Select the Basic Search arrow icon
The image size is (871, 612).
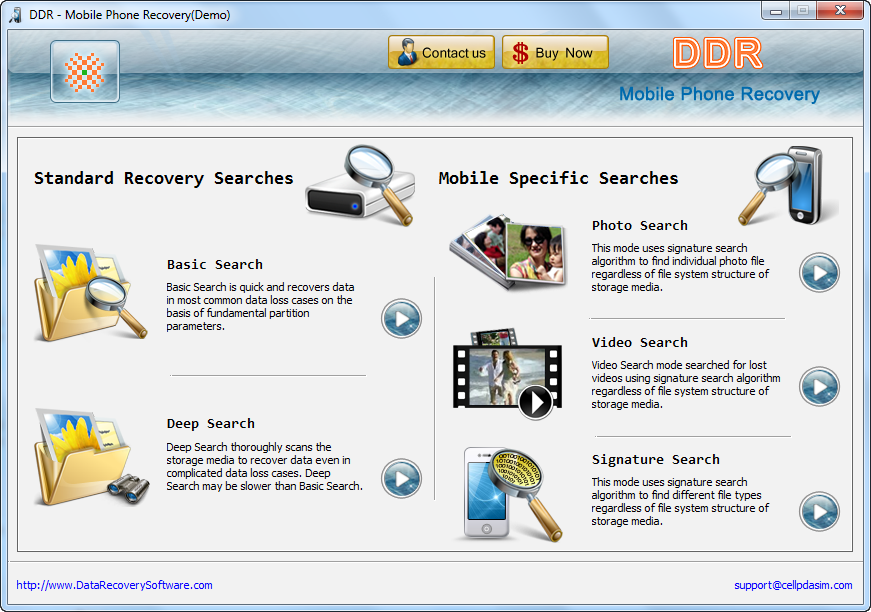coord(401,318)
